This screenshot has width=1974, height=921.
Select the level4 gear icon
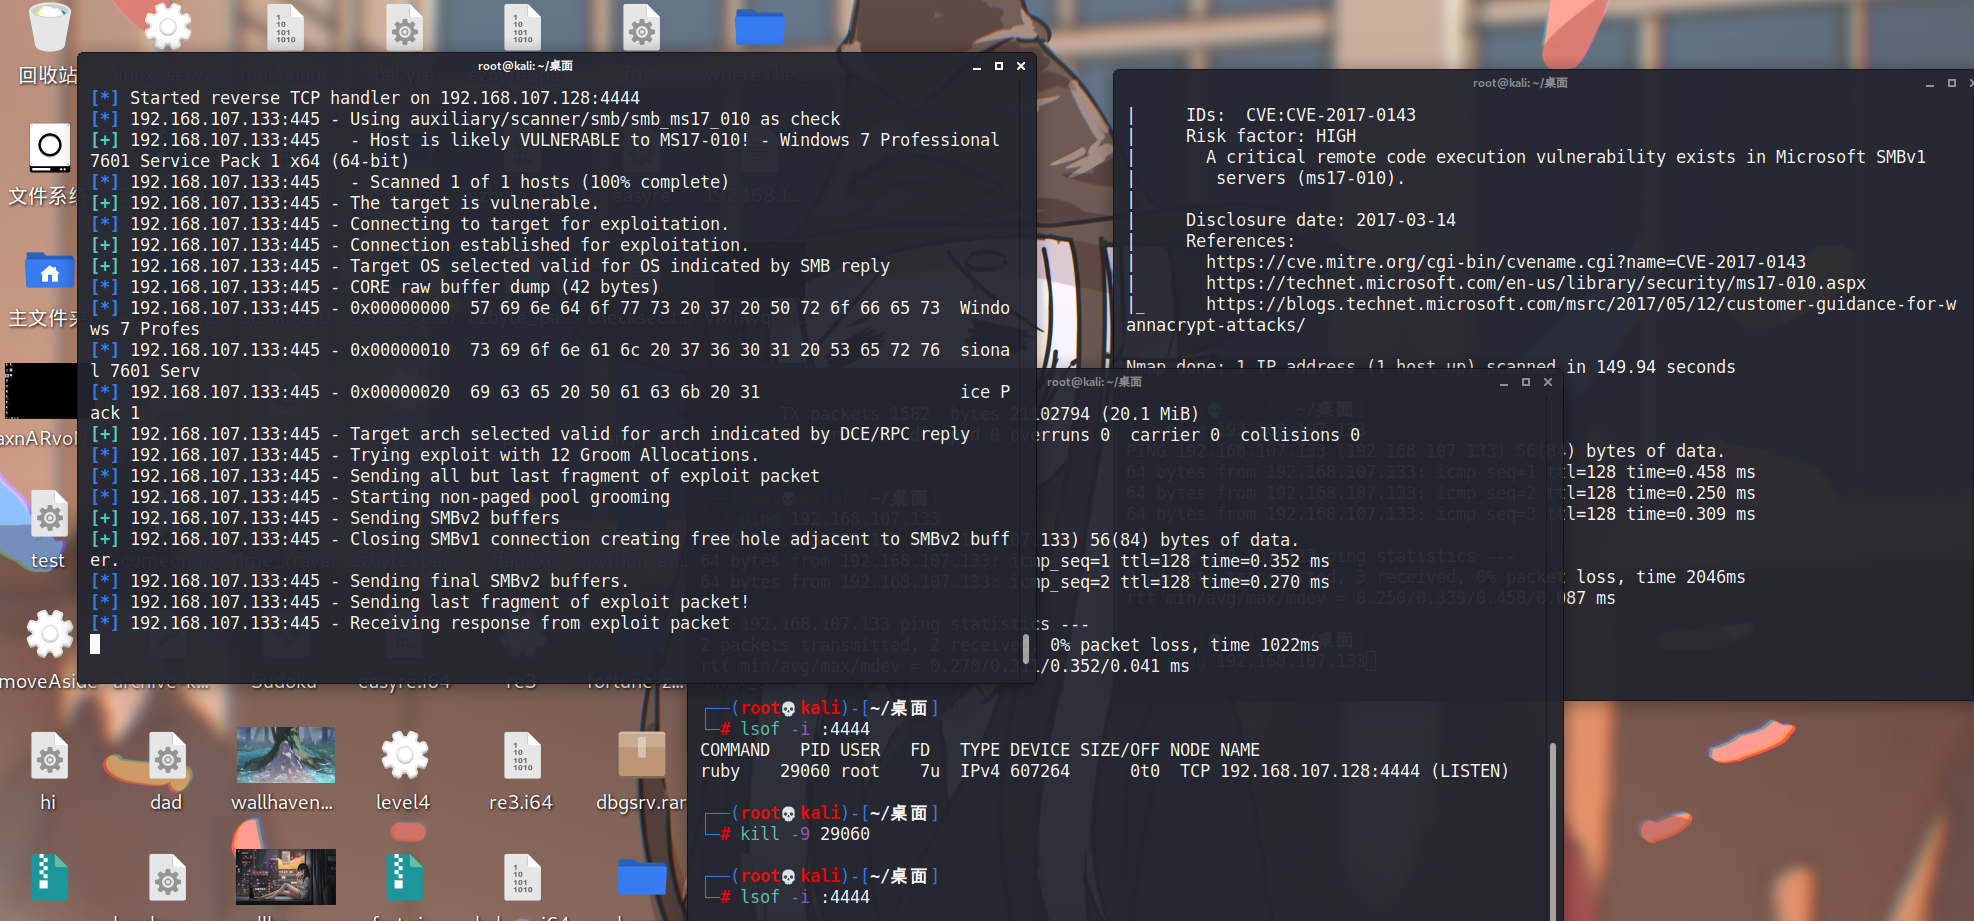click(404, 755)
